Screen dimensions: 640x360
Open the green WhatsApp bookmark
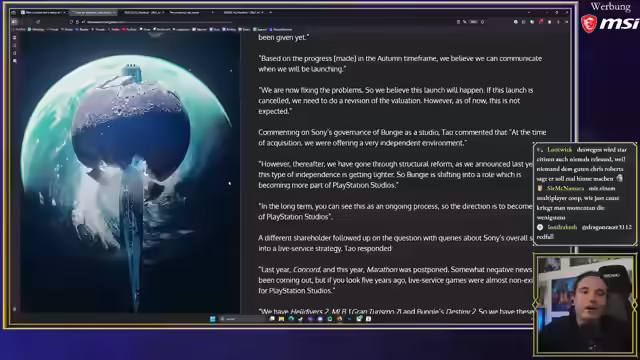(x=36, y=29)
